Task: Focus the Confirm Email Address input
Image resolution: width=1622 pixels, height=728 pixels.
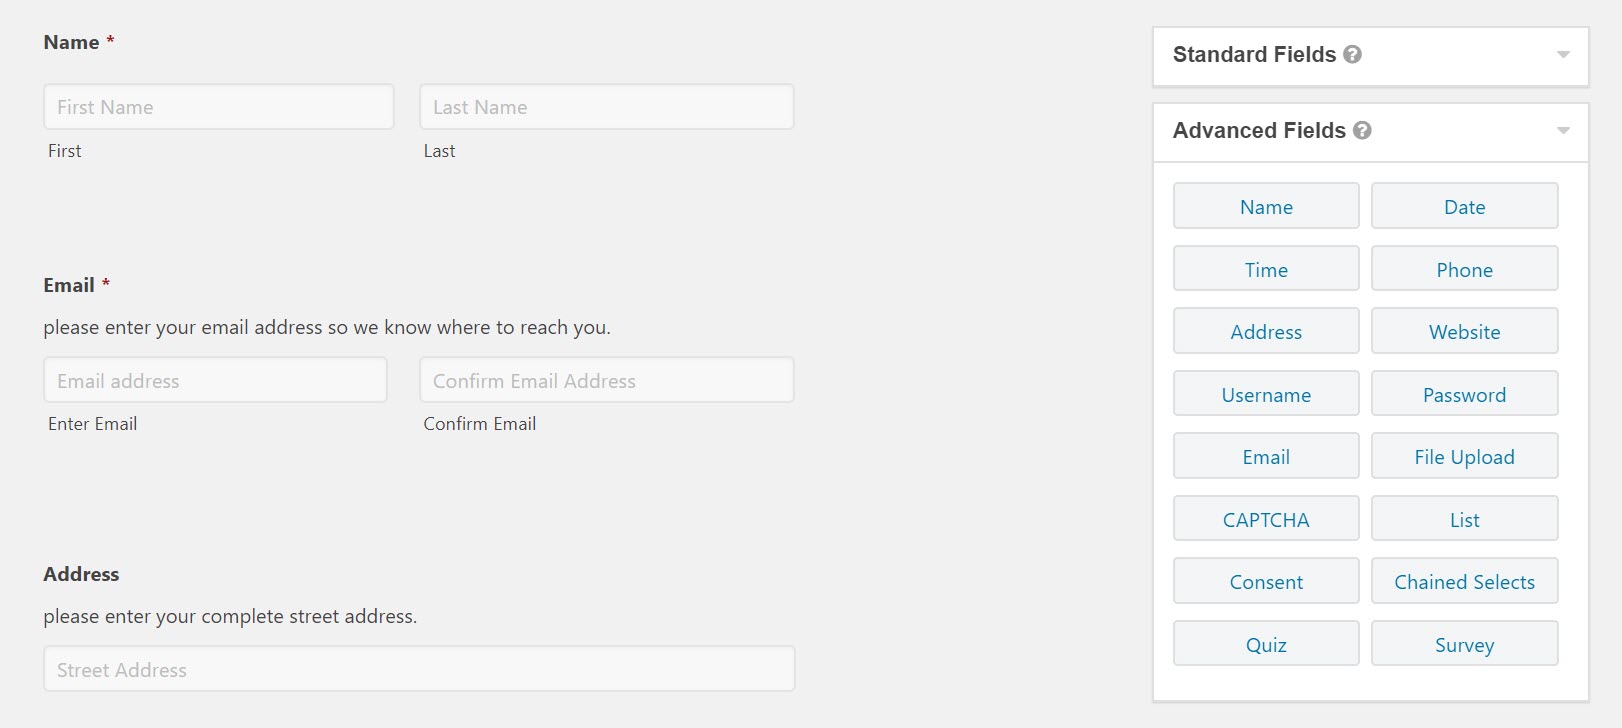Action: (x=607, y=380)
